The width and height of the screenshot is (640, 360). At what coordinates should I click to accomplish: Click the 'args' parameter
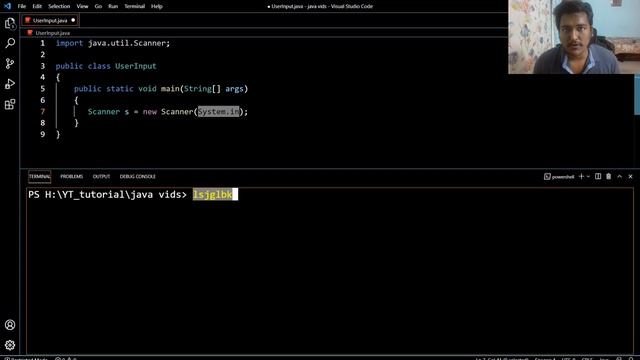click(234, 89)
